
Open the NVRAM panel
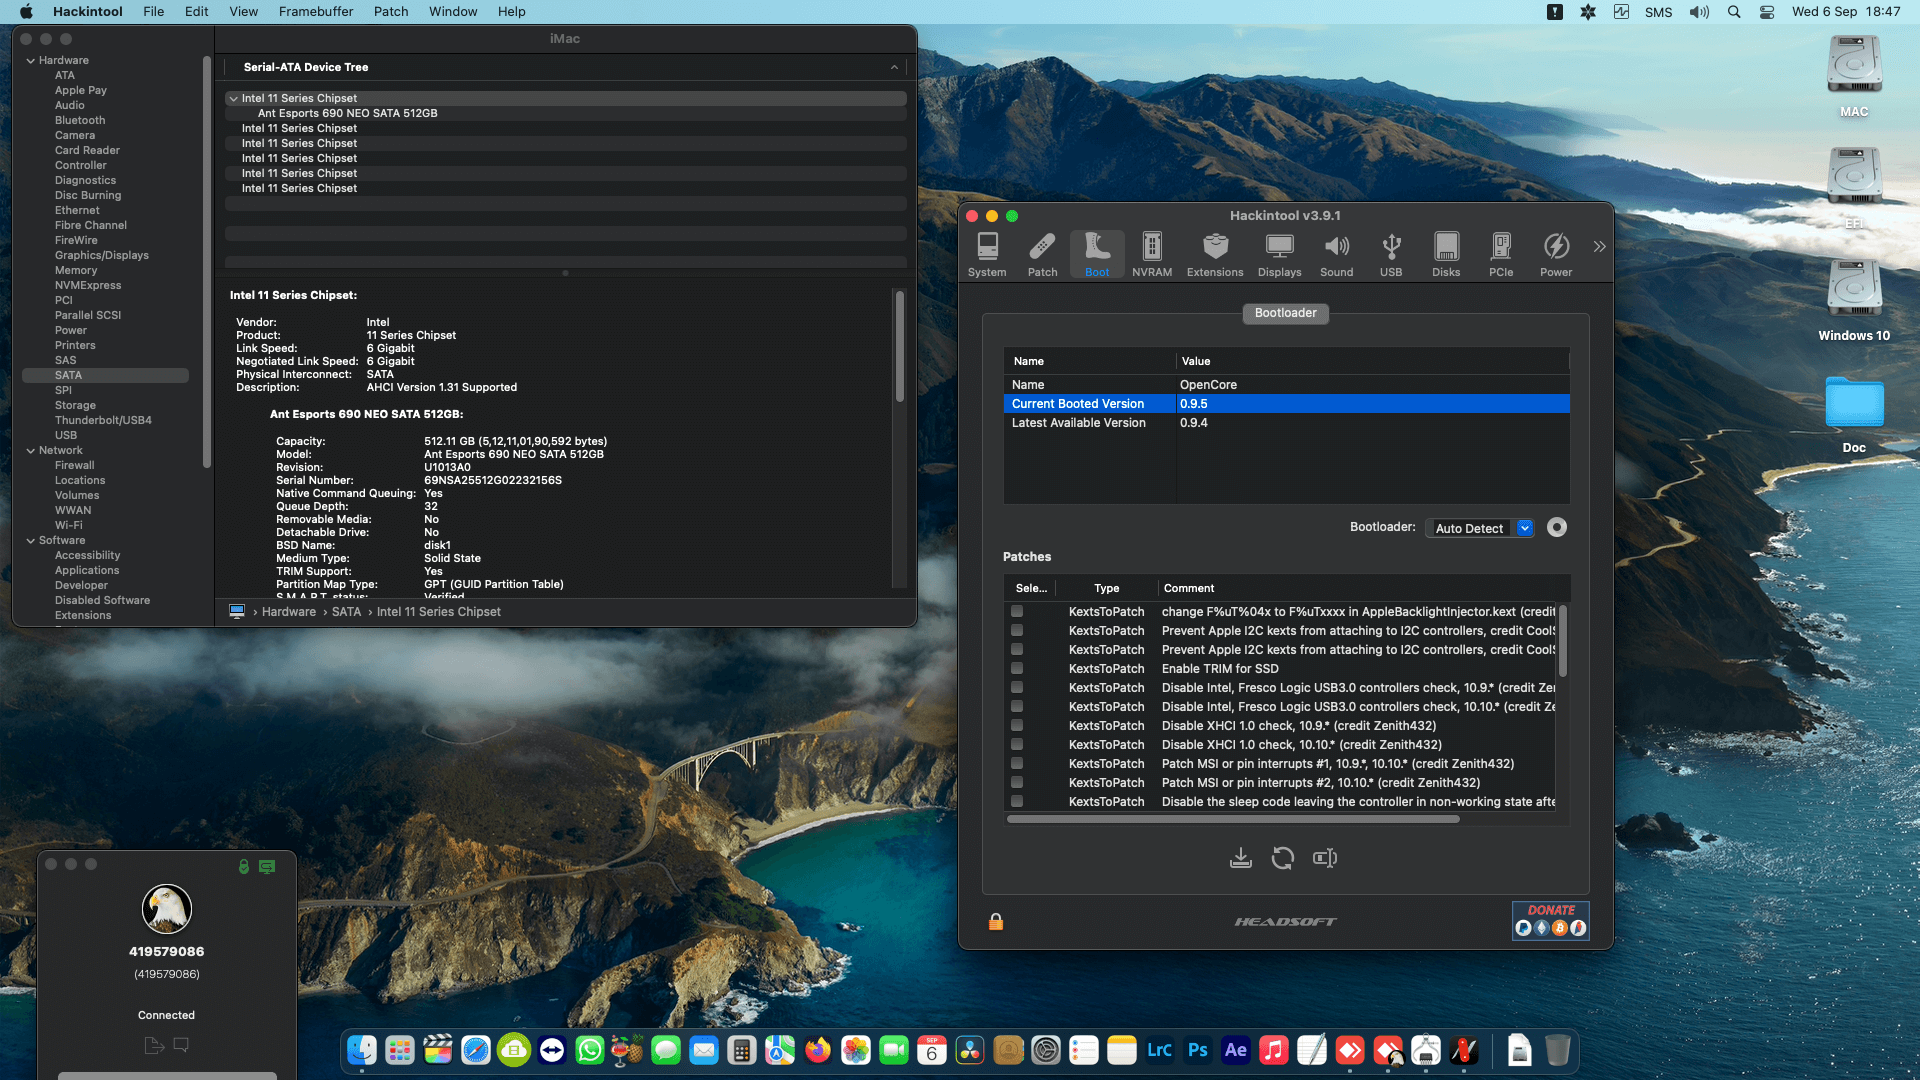1152,253
